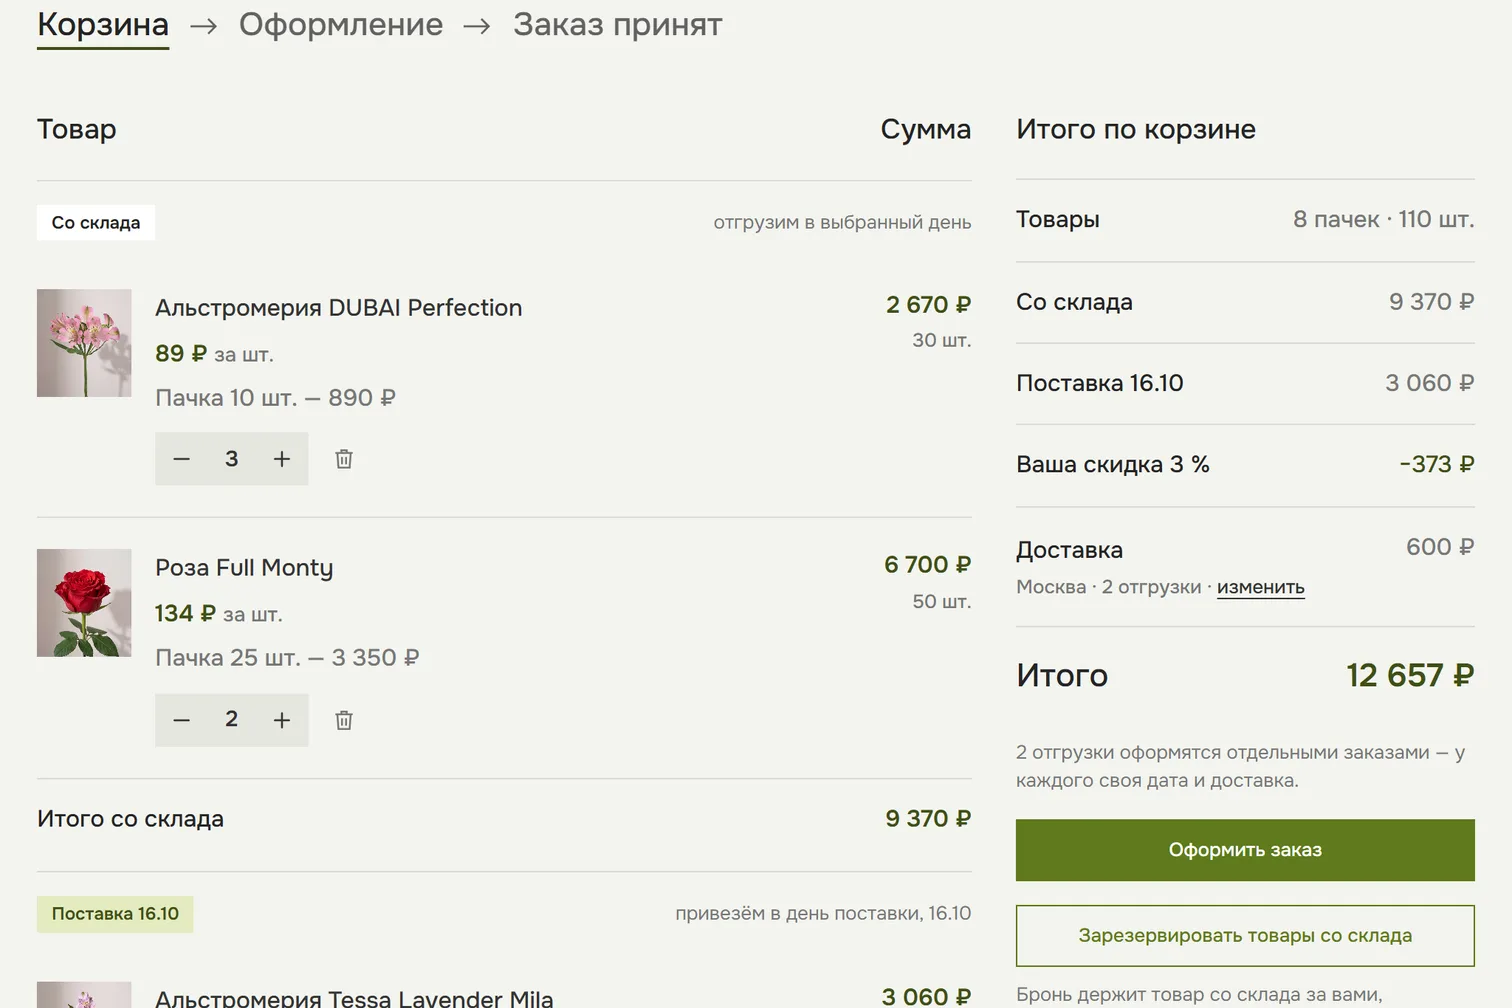Open the Заказ принят step
Image resolution: width=1512 pixels, height=1008 pixels.
pyautogui.click(x=618, y=25)
